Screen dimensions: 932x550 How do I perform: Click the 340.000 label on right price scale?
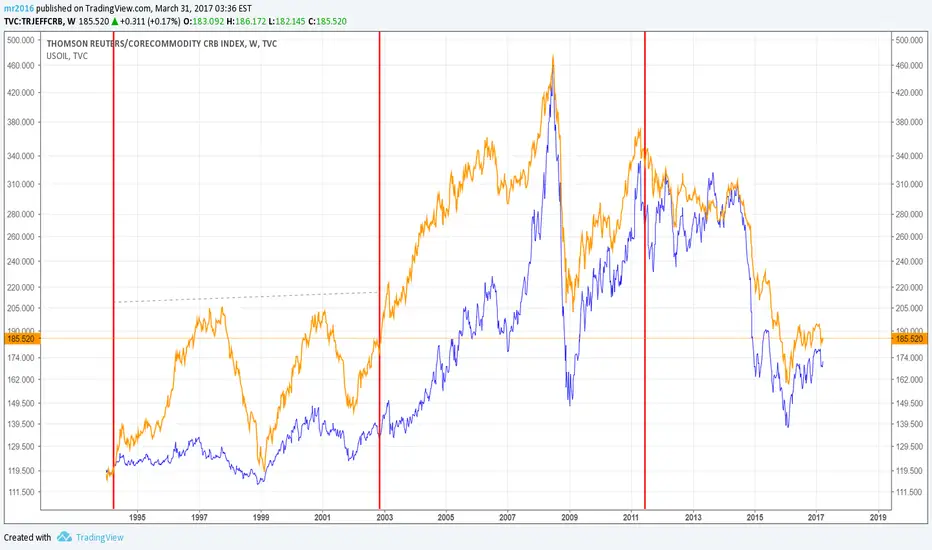pos(909,156)
